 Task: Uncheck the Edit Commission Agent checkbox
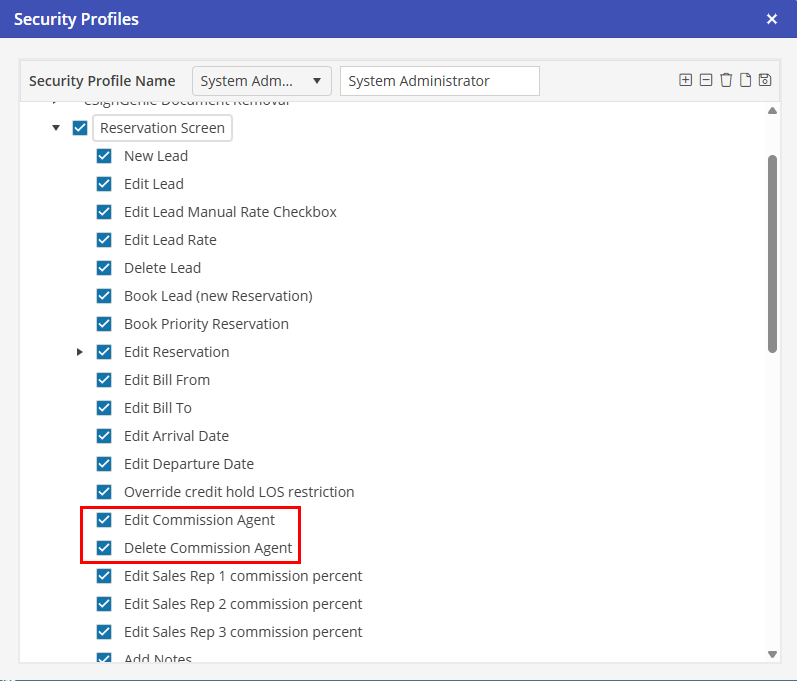pos(104,520)
